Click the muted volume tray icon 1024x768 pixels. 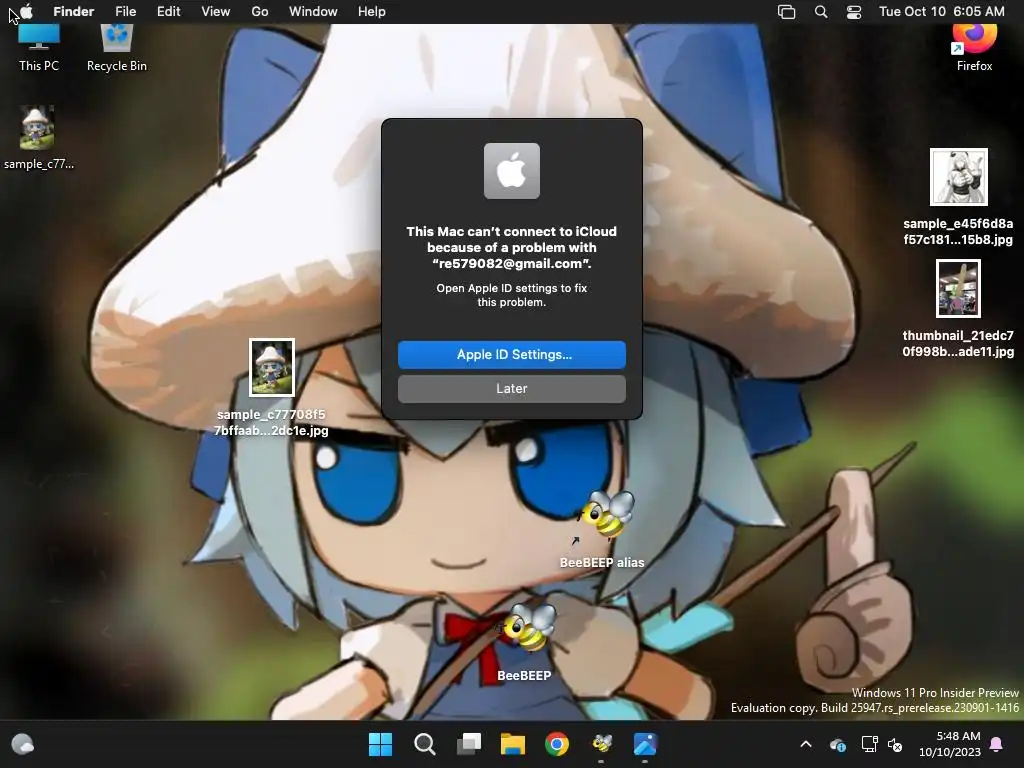coord(895,744)
